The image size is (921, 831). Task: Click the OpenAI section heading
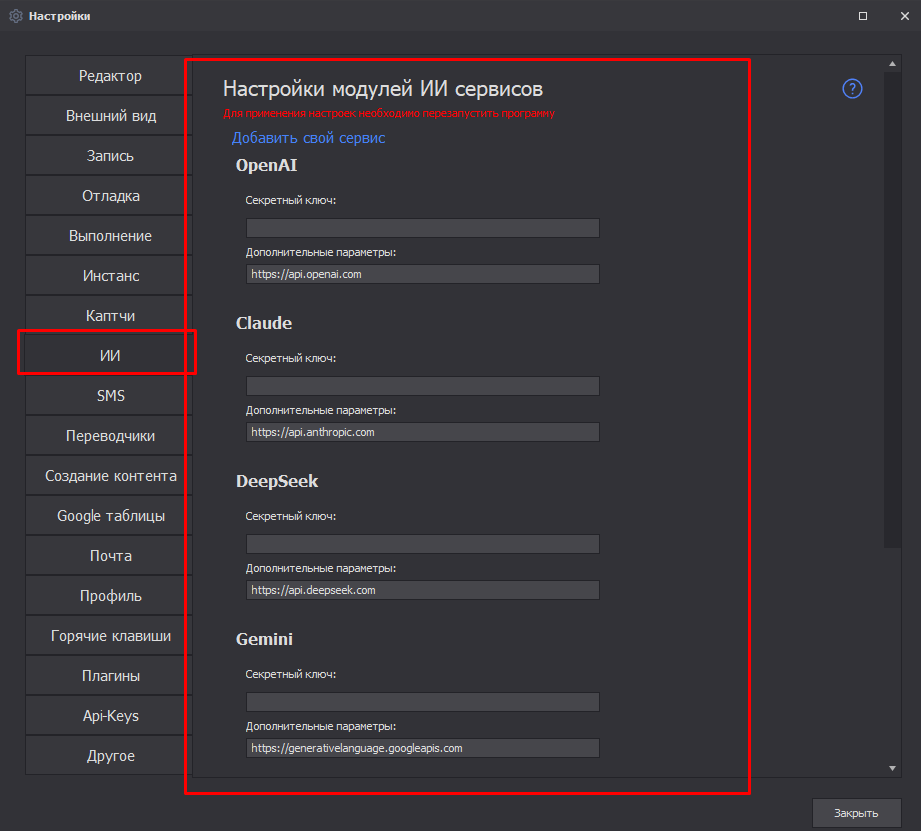pyautogui.click(x=266, y=166)
